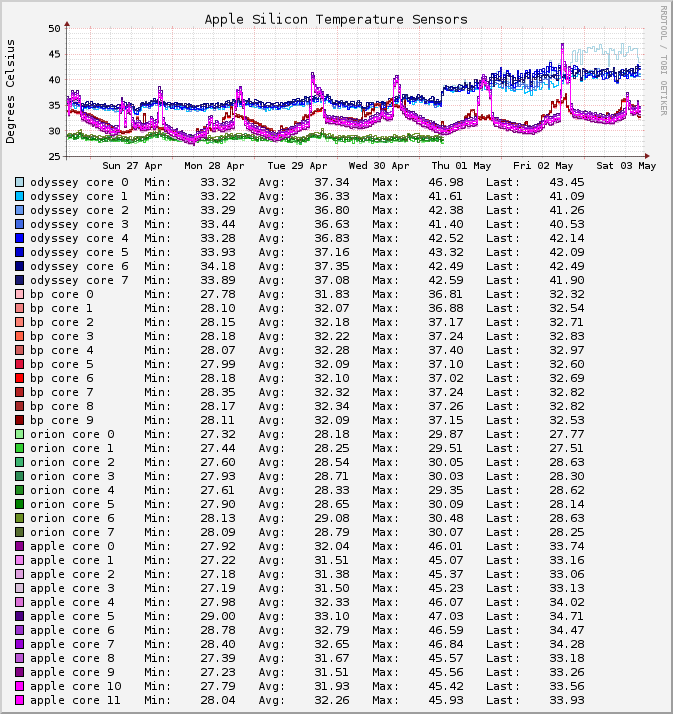The height and width of the screenshot is (714, 673).
Task: Click the Sun 27 Apr axis label
Action: (x=132, y=166)
